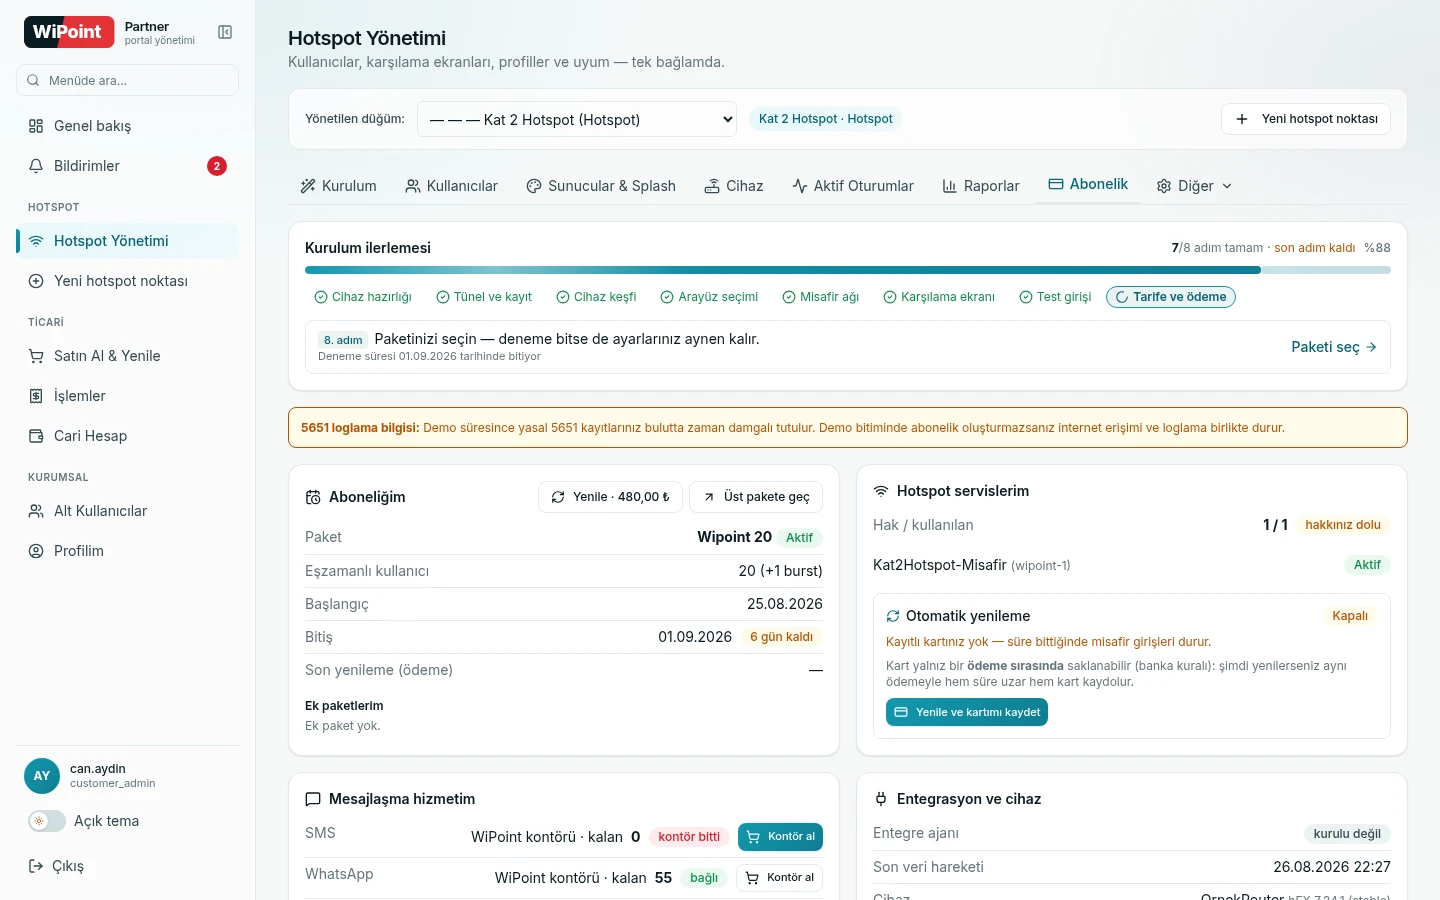The height and width of the screenshot is (900, 1440).
Task: Click the Kat 2 Hotspot · Hotspot badge
Action: point(826,119)
